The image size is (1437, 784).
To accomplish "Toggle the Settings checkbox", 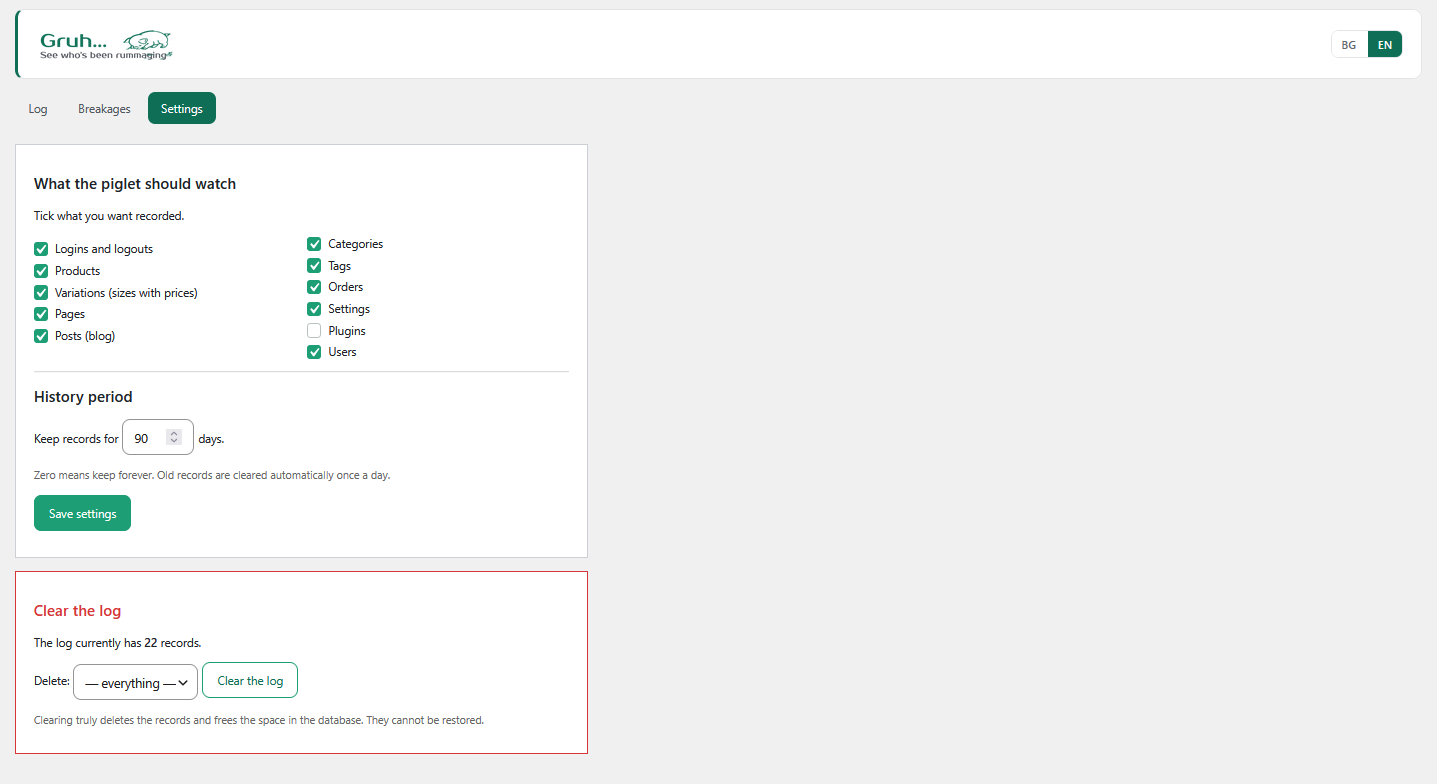I will (314, 309).
